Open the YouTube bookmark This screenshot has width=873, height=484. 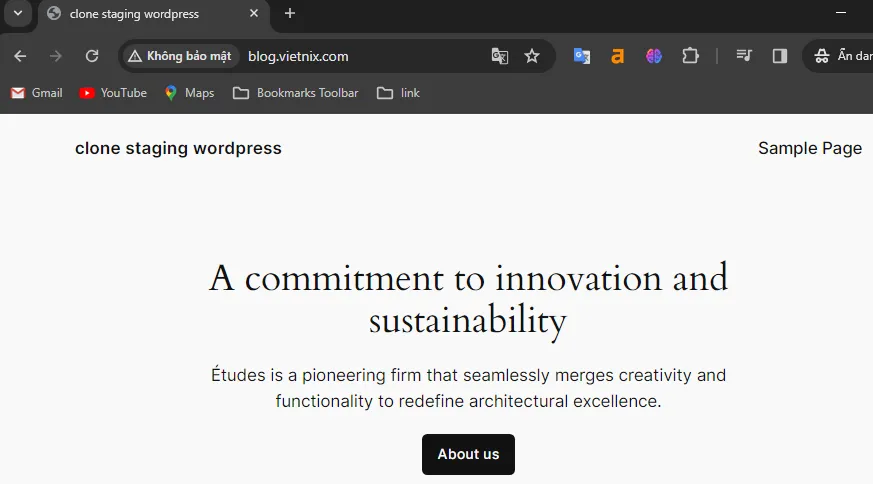(x=113, y=93)
